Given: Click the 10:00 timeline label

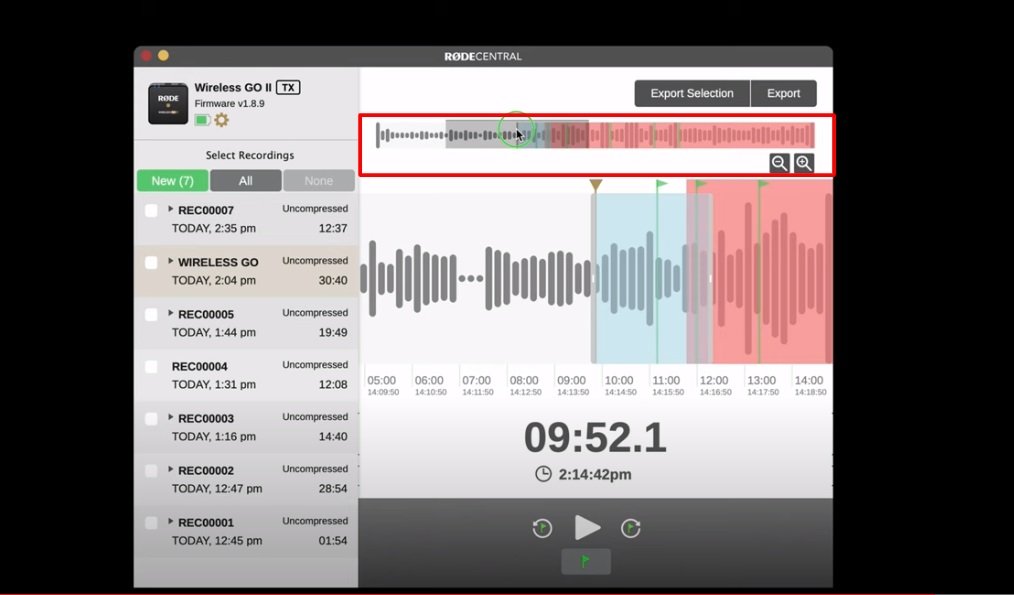Looking at the screenshot, I should pos(619,380).
